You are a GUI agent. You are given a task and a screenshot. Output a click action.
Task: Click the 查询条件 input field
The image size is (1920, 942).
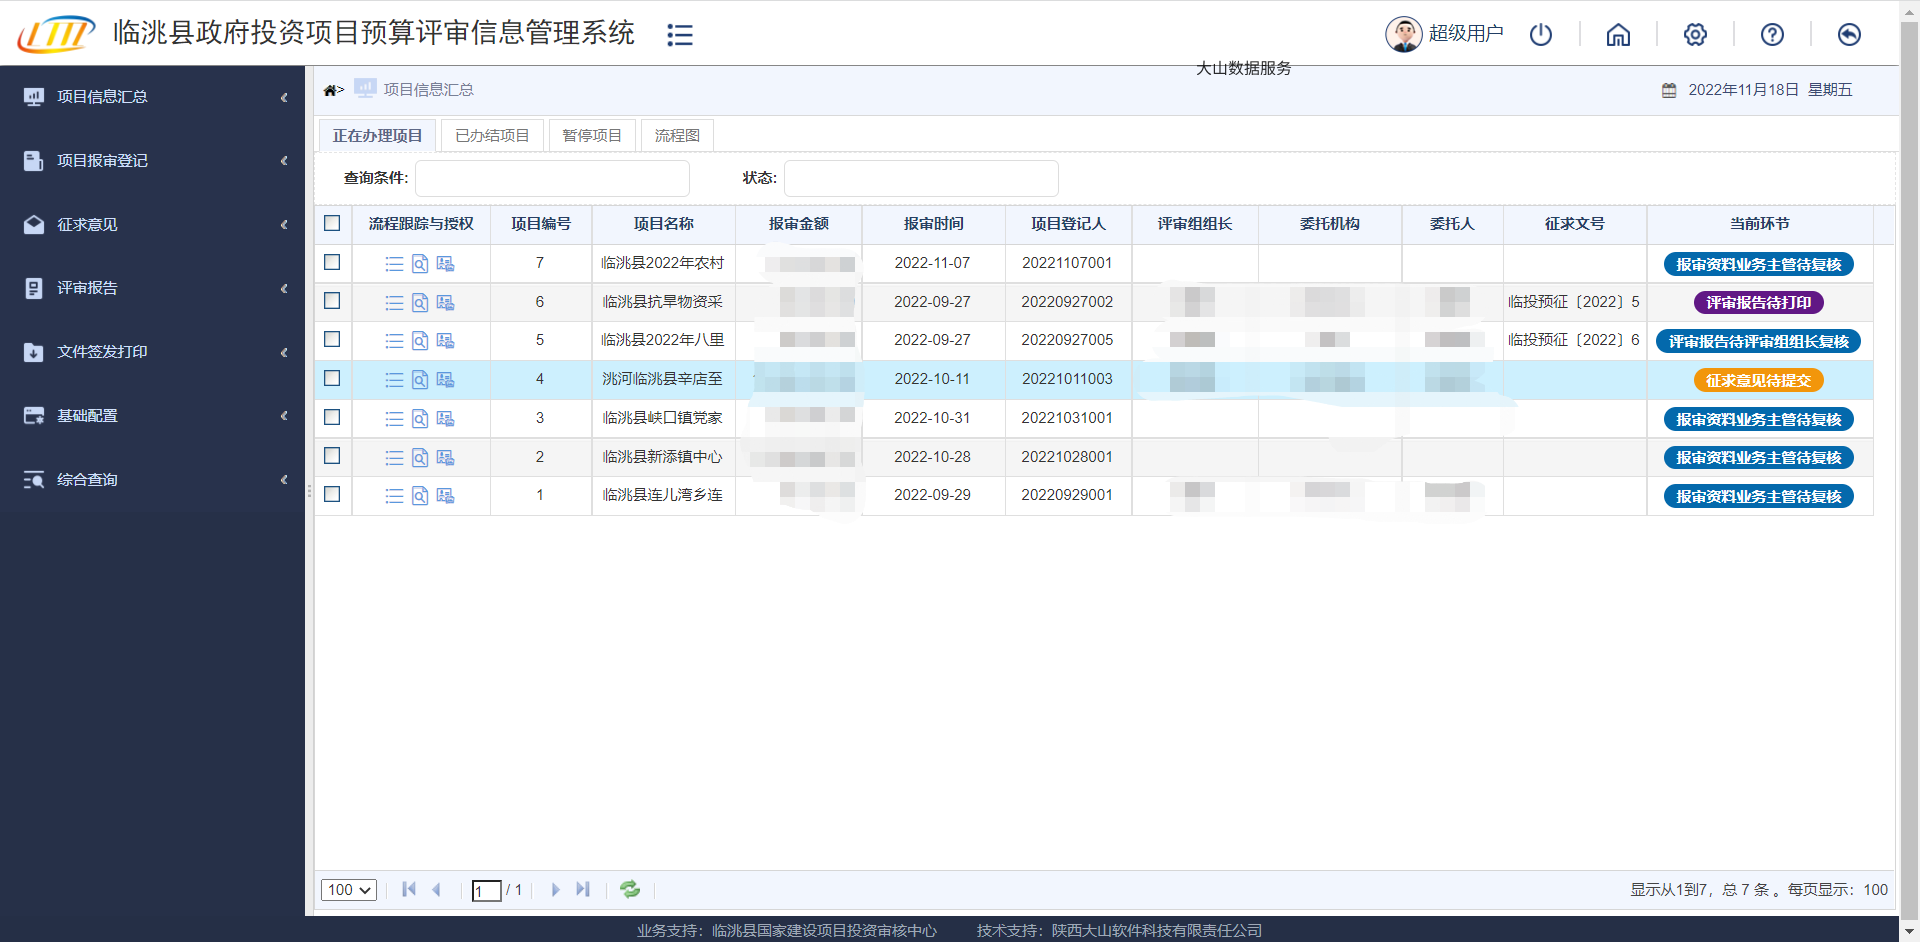pos(552,178)
